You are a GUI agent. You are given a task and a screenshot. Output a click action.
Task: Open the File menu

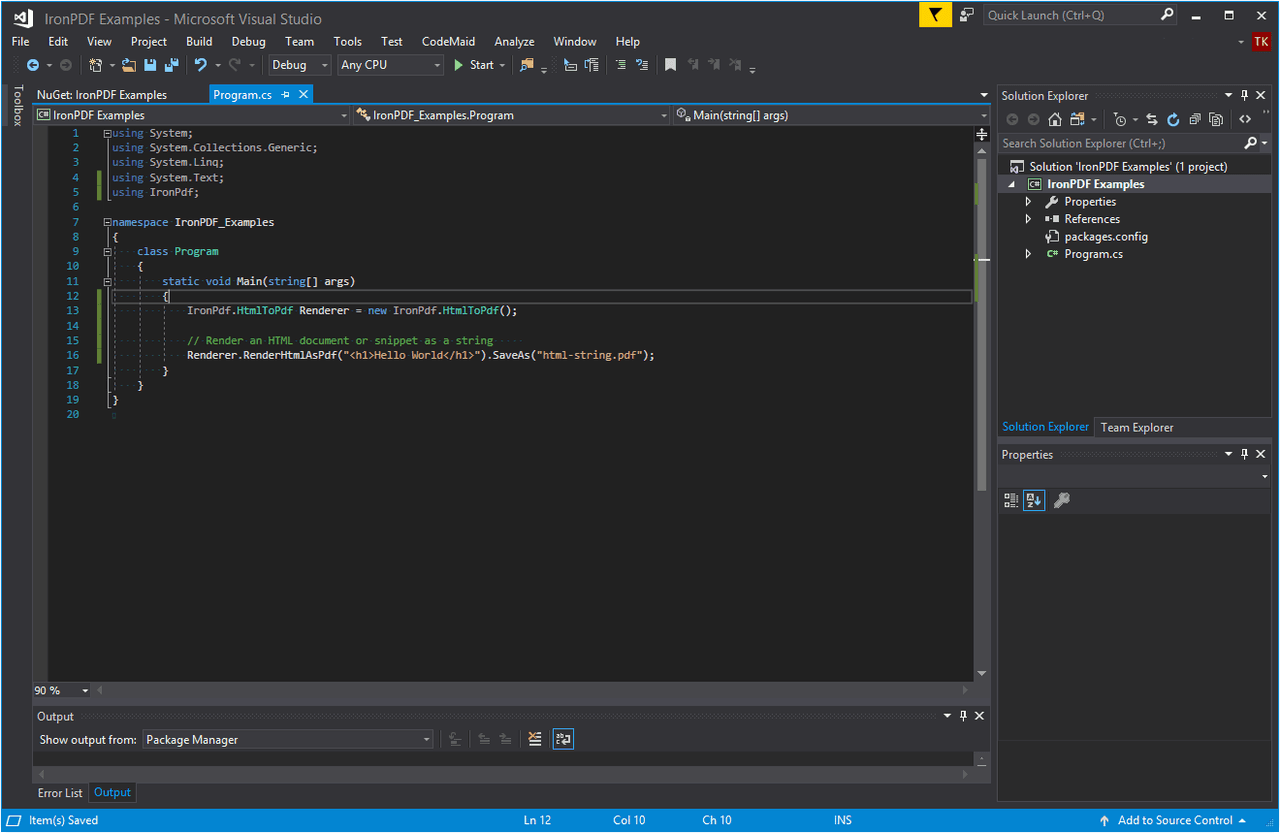point(20,41)
